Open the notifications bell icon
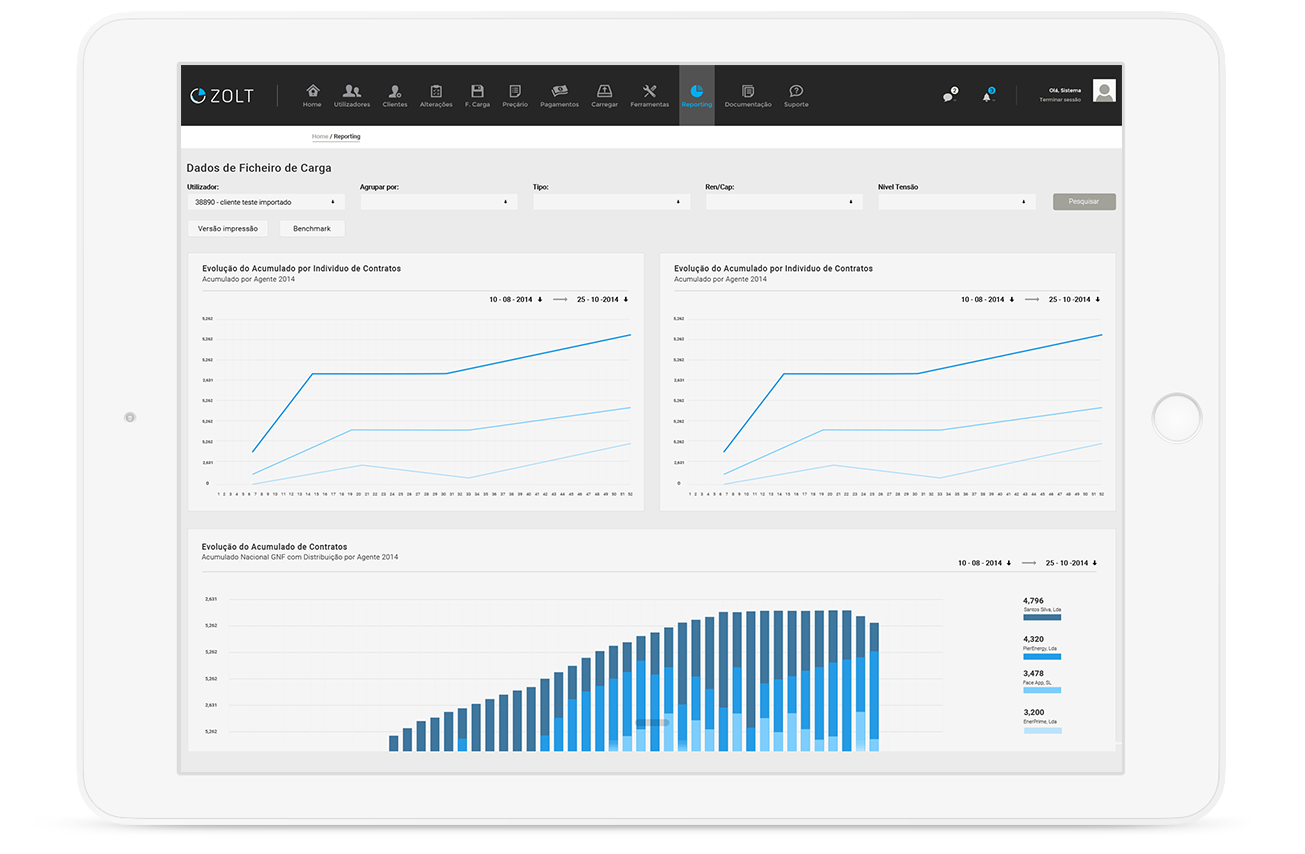Viewport: 1305px width, 854px height. coord(988,96)
